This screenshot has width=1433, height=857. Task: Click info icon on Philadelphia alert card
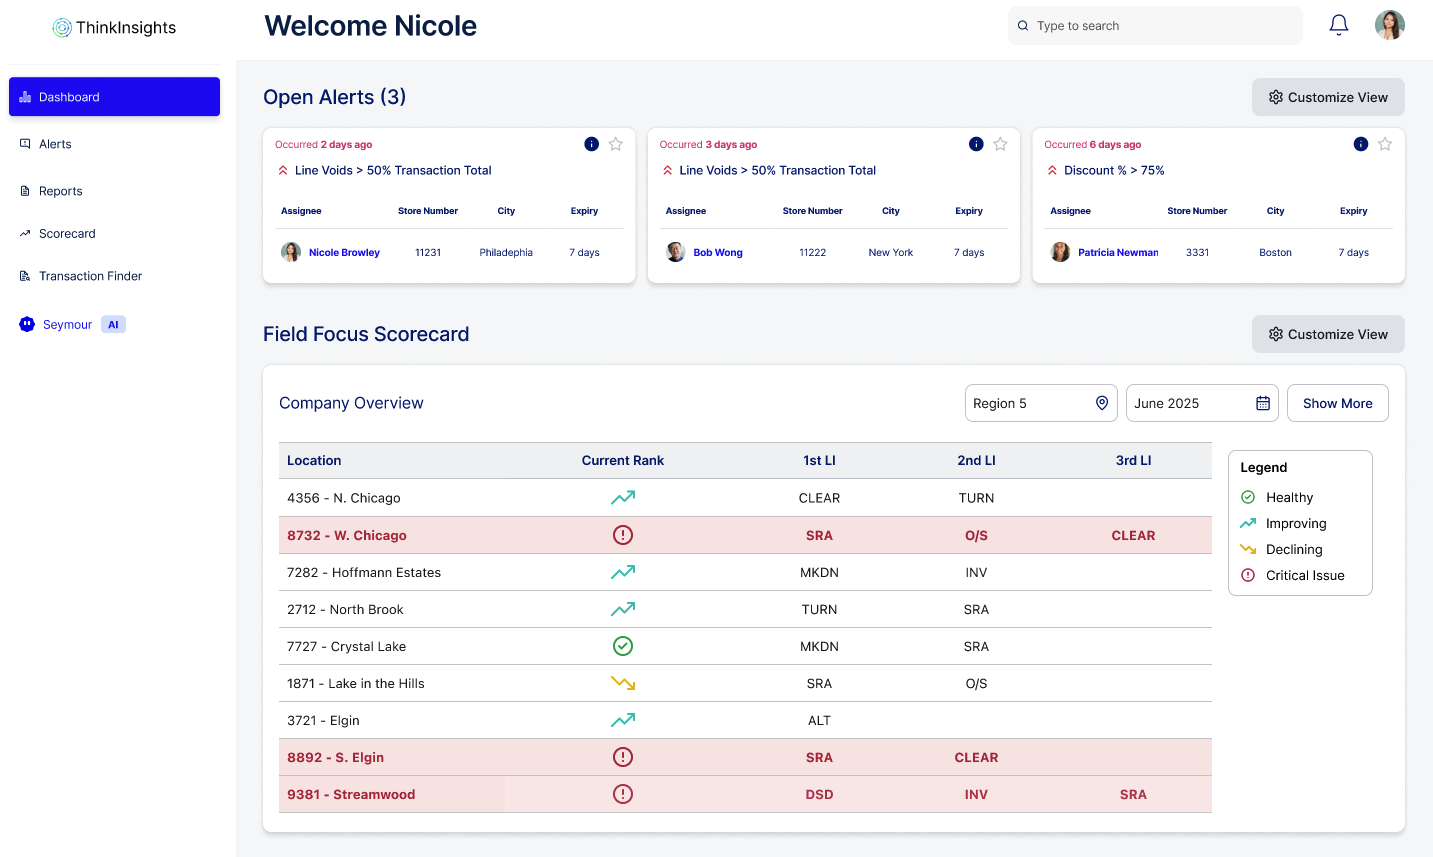click(591, 144)
